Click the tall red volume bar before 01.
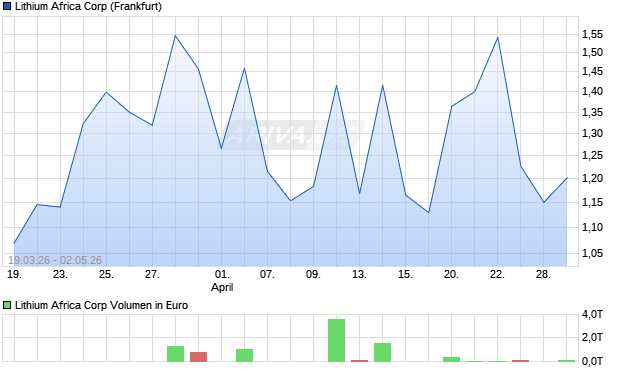The width and height of the screenshot is (620, 371). point(198,357)
